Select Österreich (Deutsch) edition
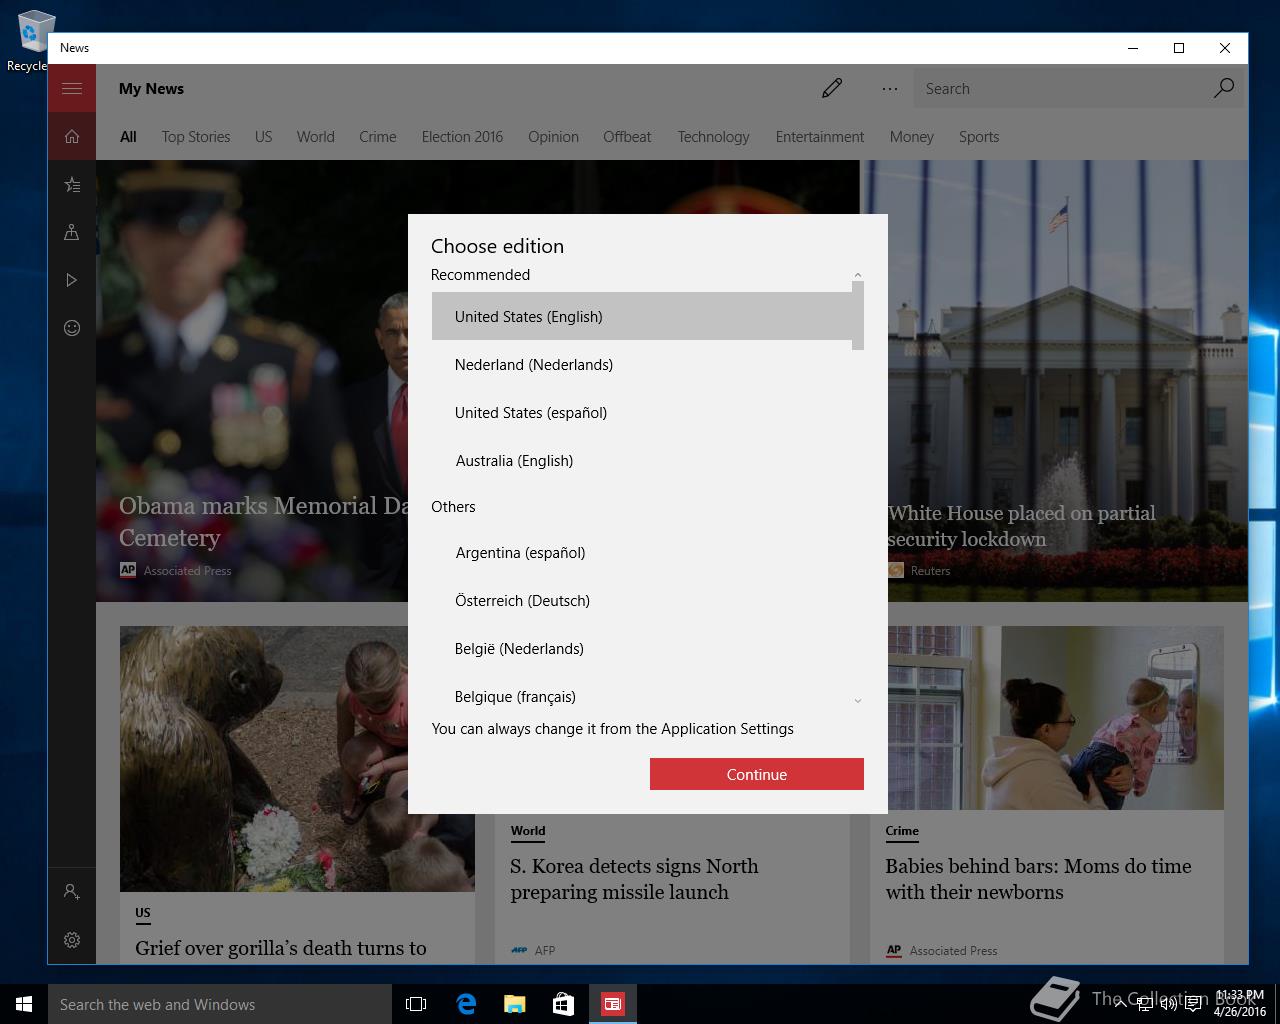The width and height of the screenshot is (1280, 1024). [641, 601]
